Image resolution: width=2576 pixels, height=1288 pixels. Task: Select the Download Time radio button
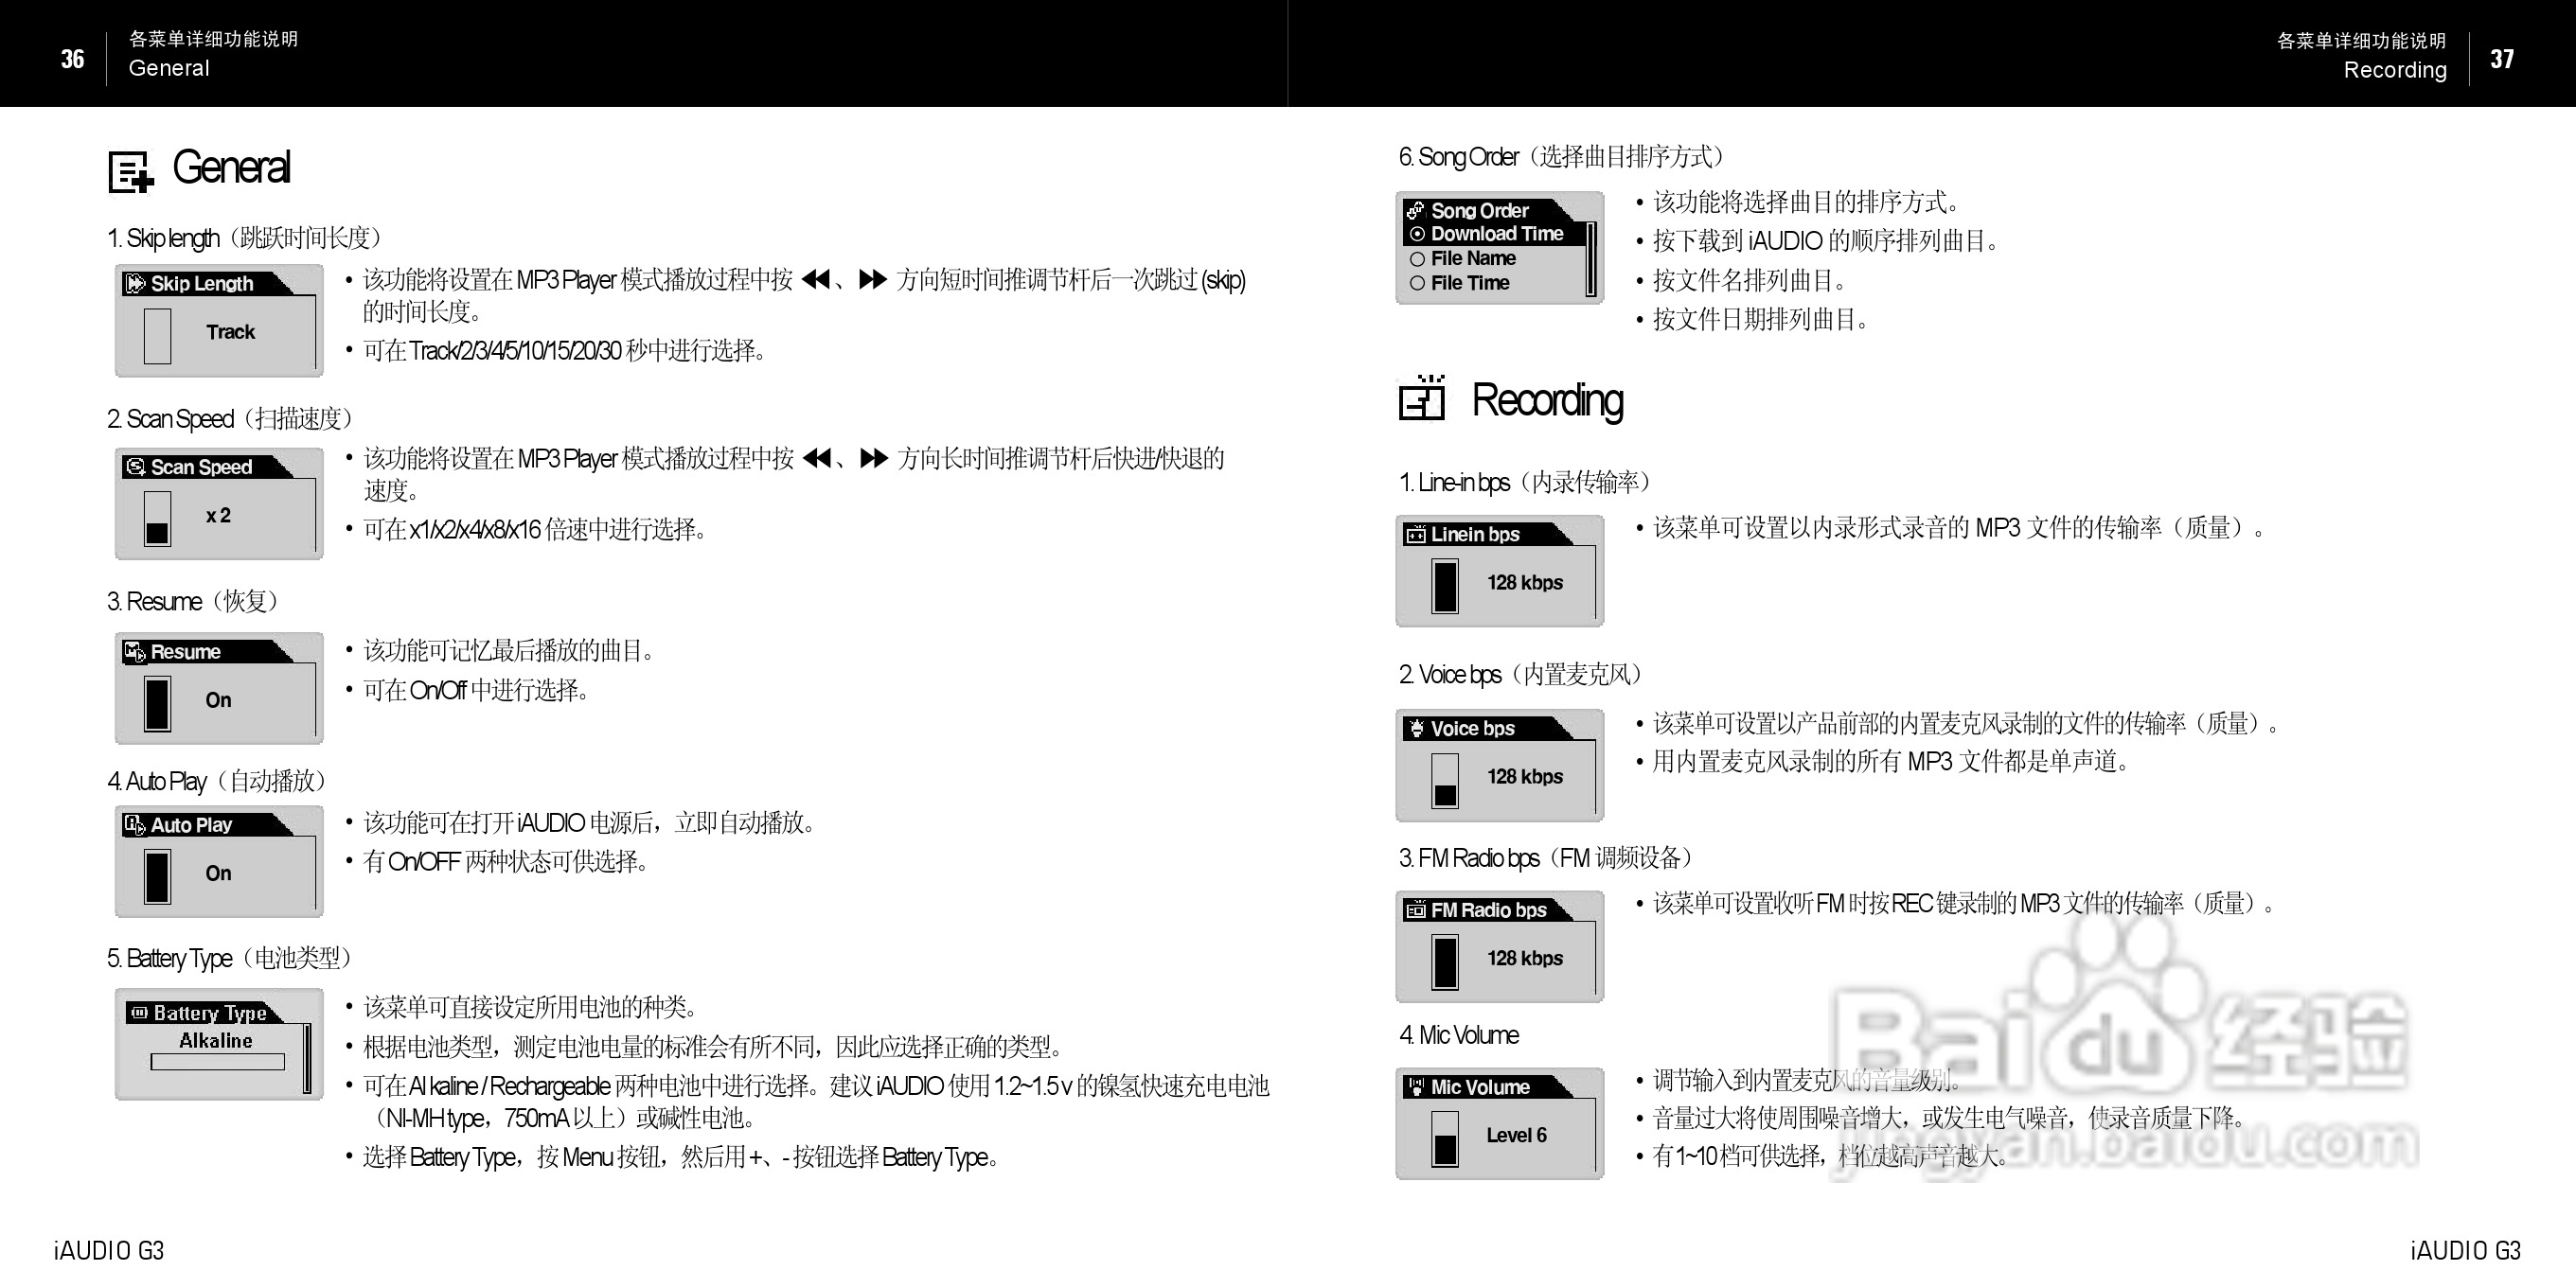[1417, 234]
